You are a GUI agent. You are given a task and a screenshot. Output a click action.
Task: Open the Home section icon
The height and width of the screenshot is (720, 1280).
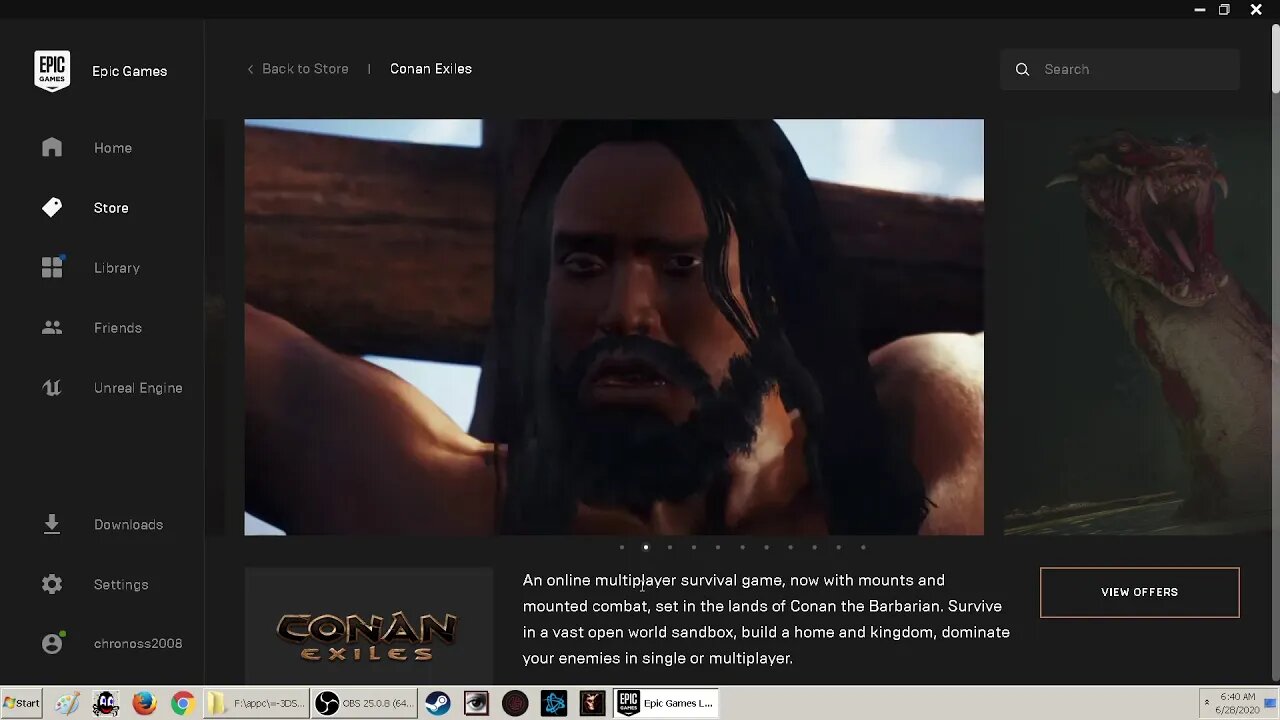click(52, 148)
